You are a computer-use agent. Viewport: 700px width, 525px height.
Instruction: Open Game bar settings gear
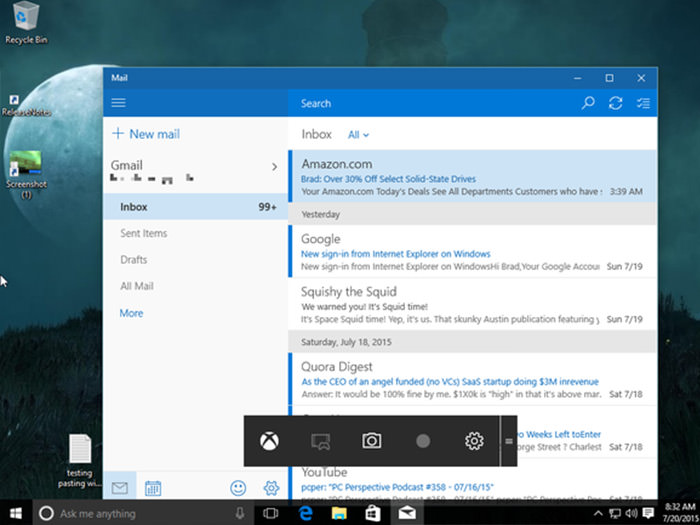pyautogui.click(x=474, y=441)
